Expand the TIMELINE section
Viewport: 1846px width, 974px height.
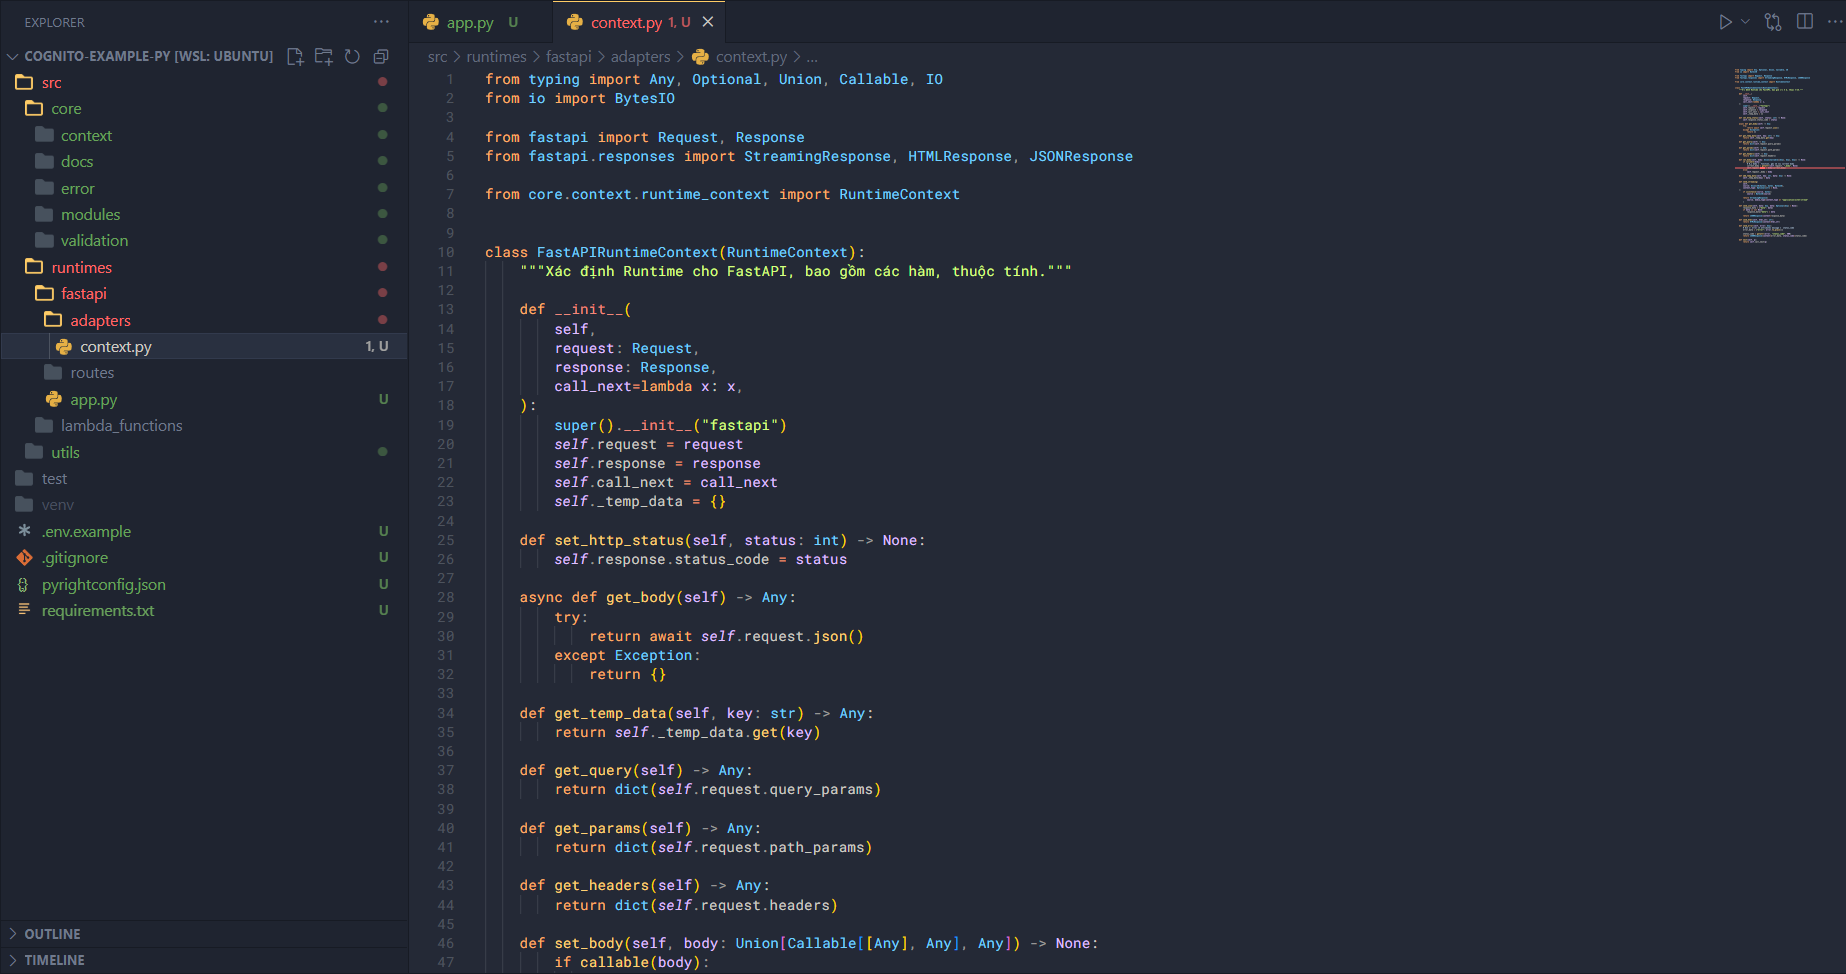click(x=54, y=960)
